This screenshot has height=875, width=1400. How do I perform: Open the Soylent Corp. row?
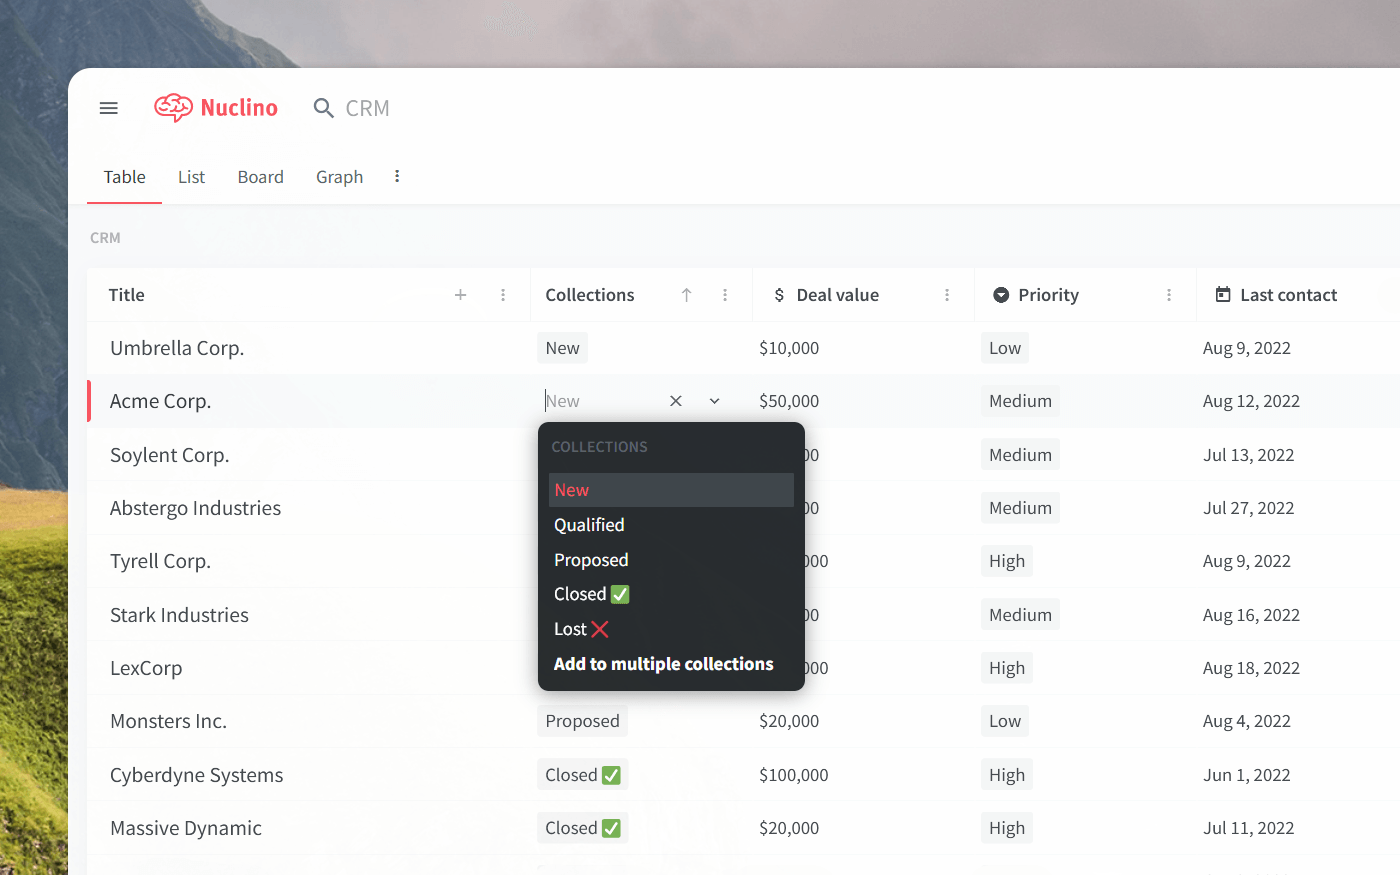pos(170,455)
